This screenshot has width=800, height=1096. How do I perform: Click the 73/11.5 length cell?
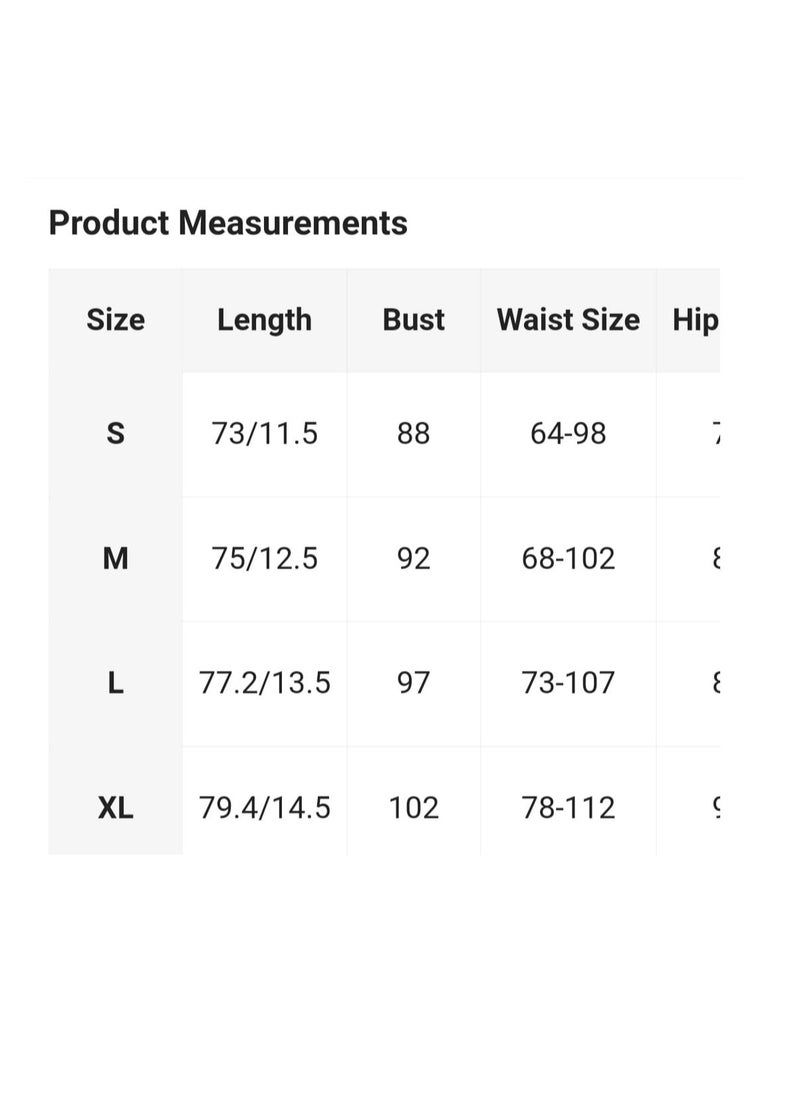[x=264, y=433]
